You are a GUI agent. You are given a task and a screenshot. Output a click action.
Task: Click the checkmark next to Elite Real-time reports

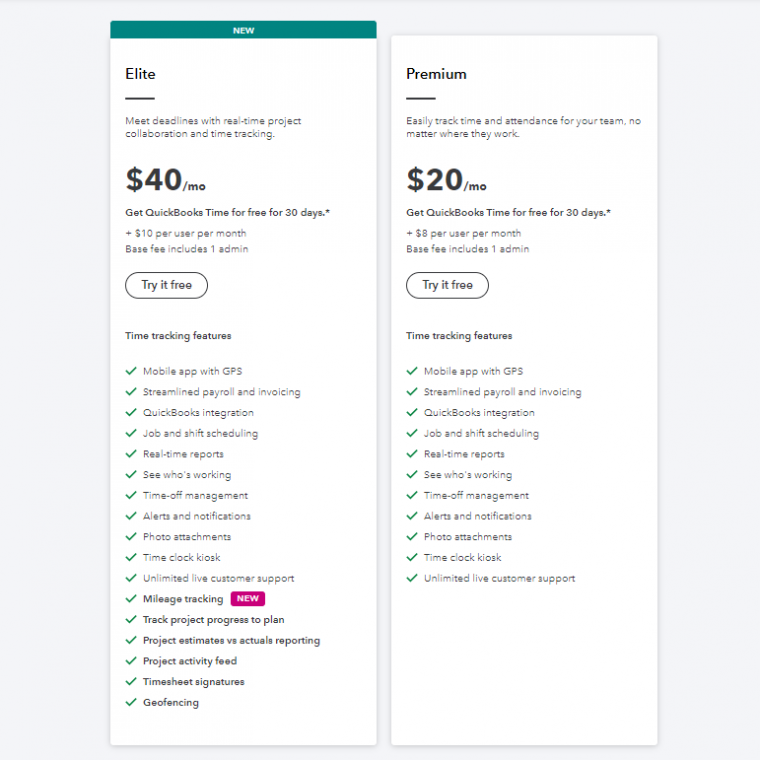tap(131, 454)
